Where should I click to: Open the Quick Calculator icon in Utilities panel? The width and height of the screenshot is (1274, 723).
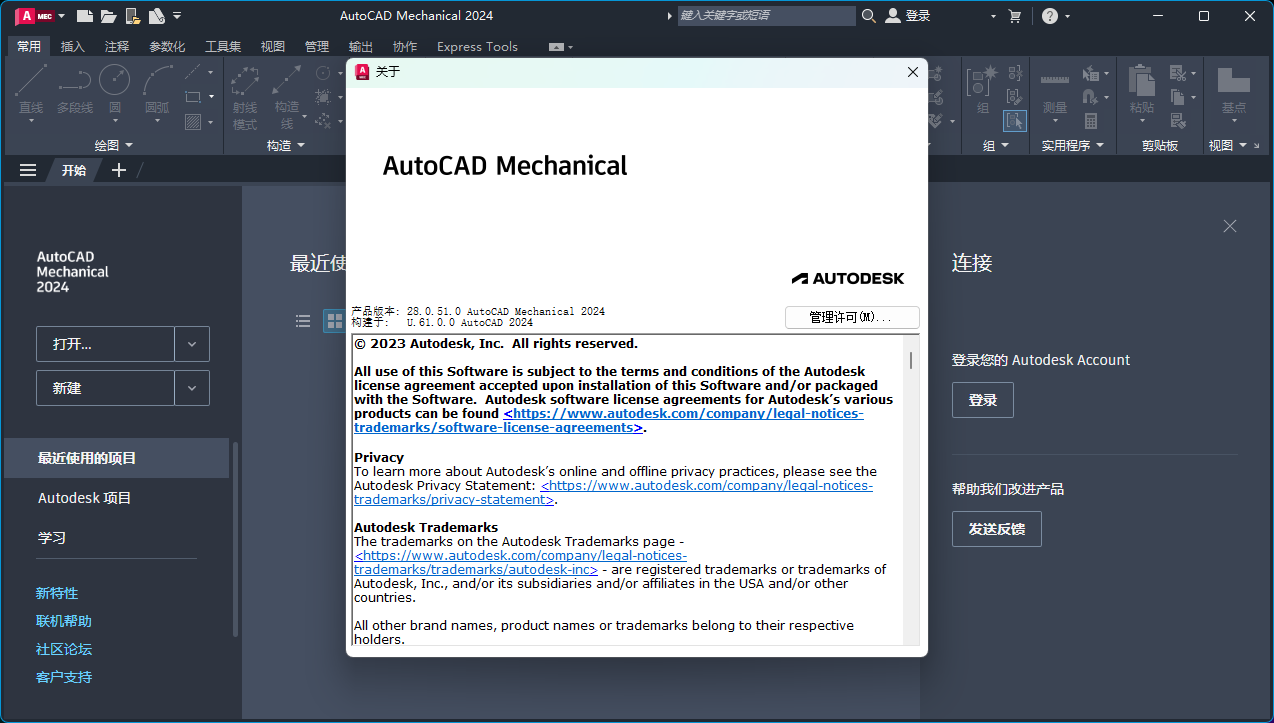[1091, 121]
